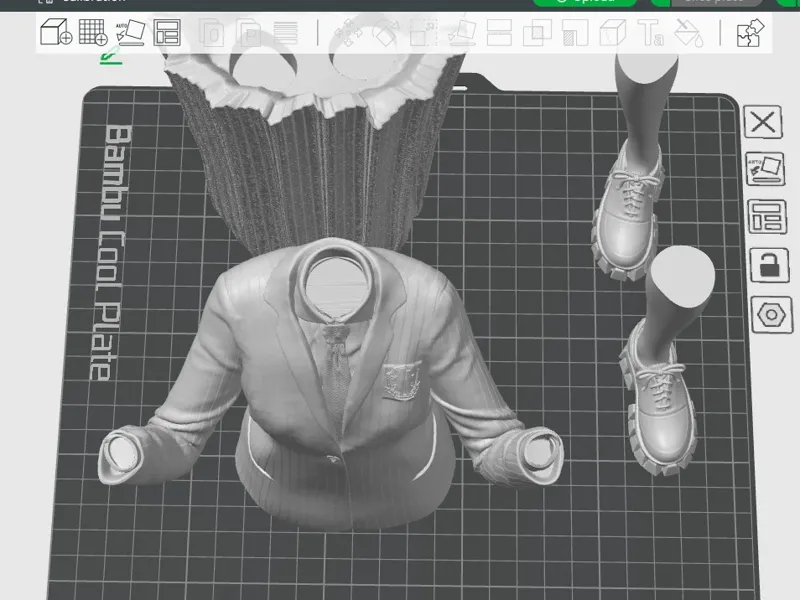Open the Seam painting cube tool

pyautogui.click(x=612, y=33)
